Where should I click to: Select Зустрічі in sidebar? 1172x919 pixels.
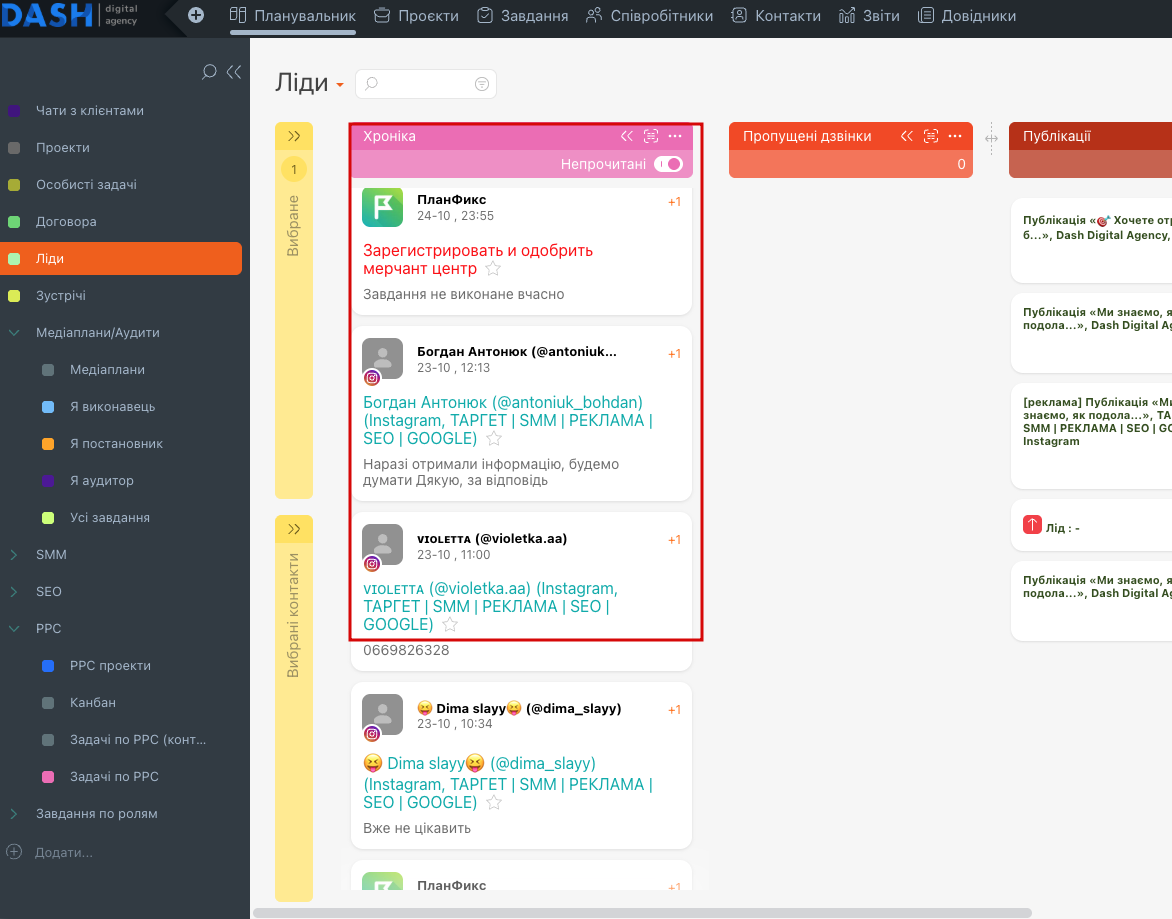pyautogui.click(x=61, y=296)
